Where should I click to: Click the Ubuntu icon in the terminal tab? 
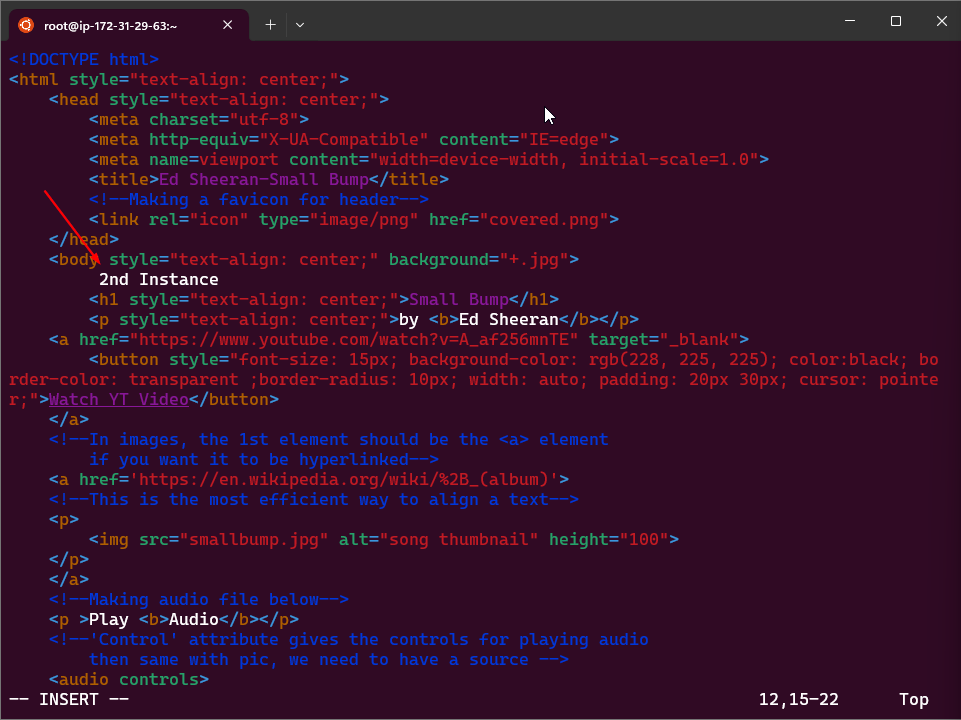pos(25,25)
